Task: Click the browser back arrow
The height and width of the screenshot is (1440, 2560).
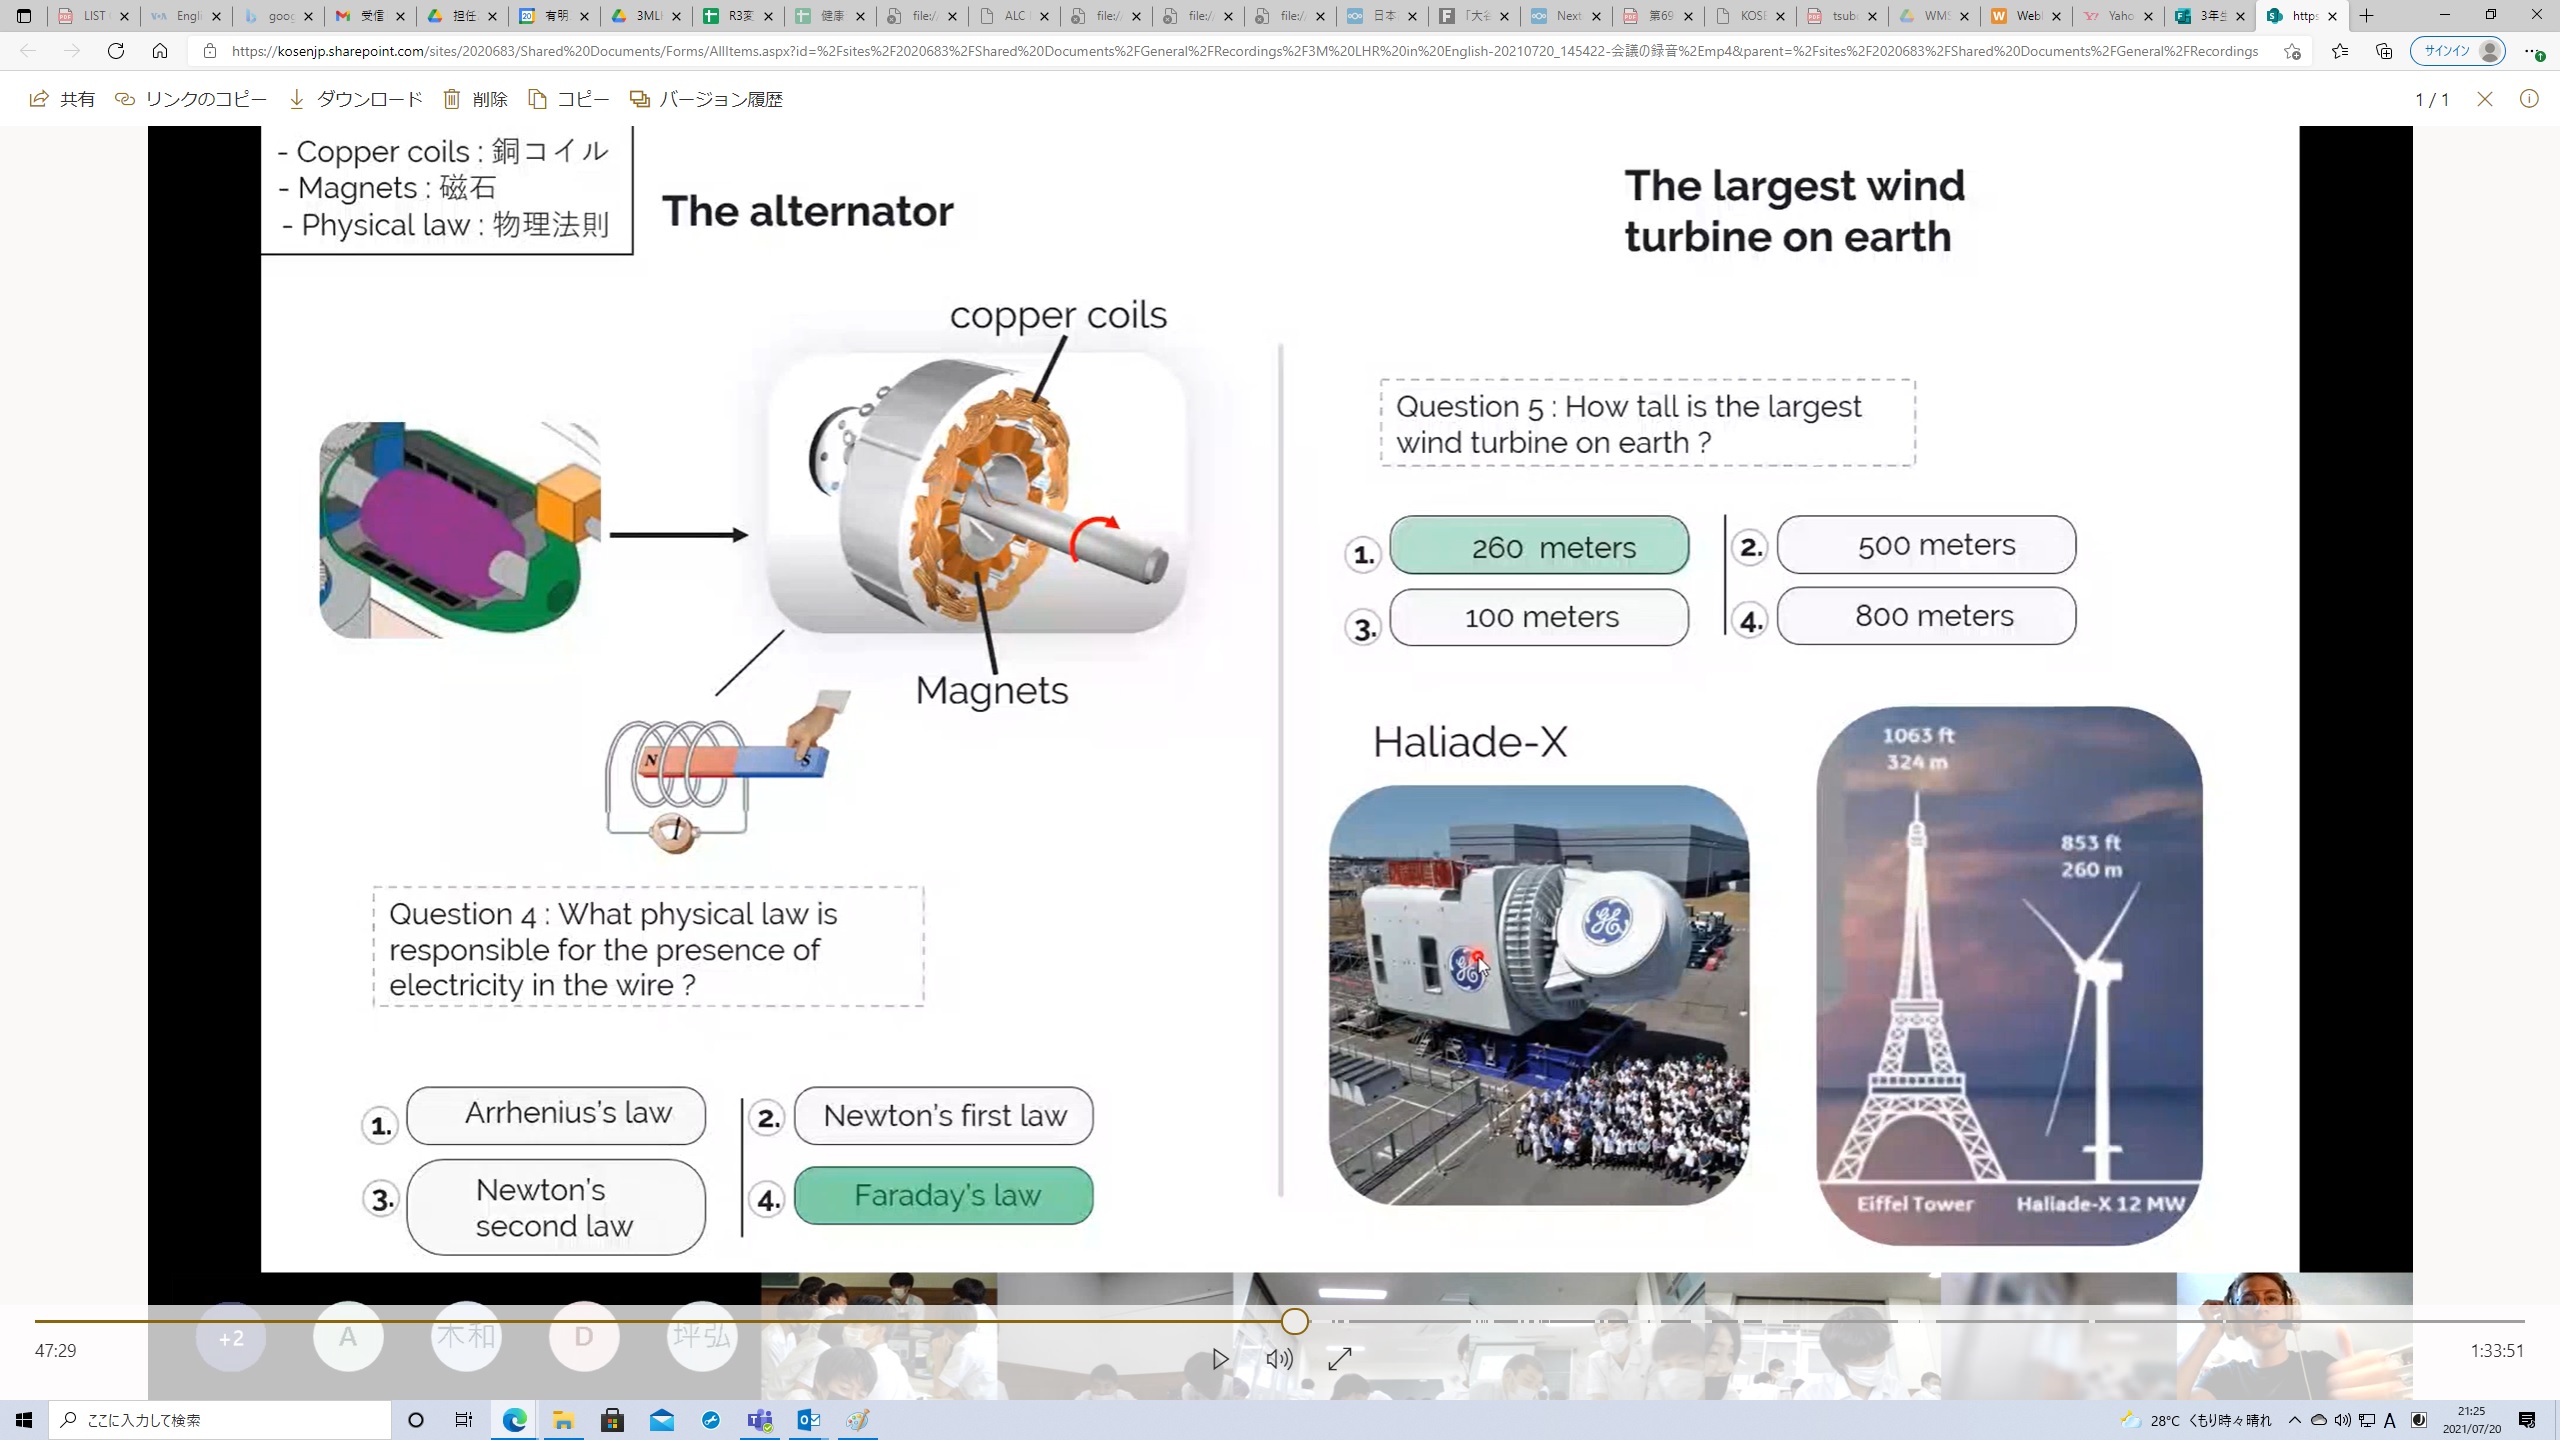Action: tap(28, 51)
